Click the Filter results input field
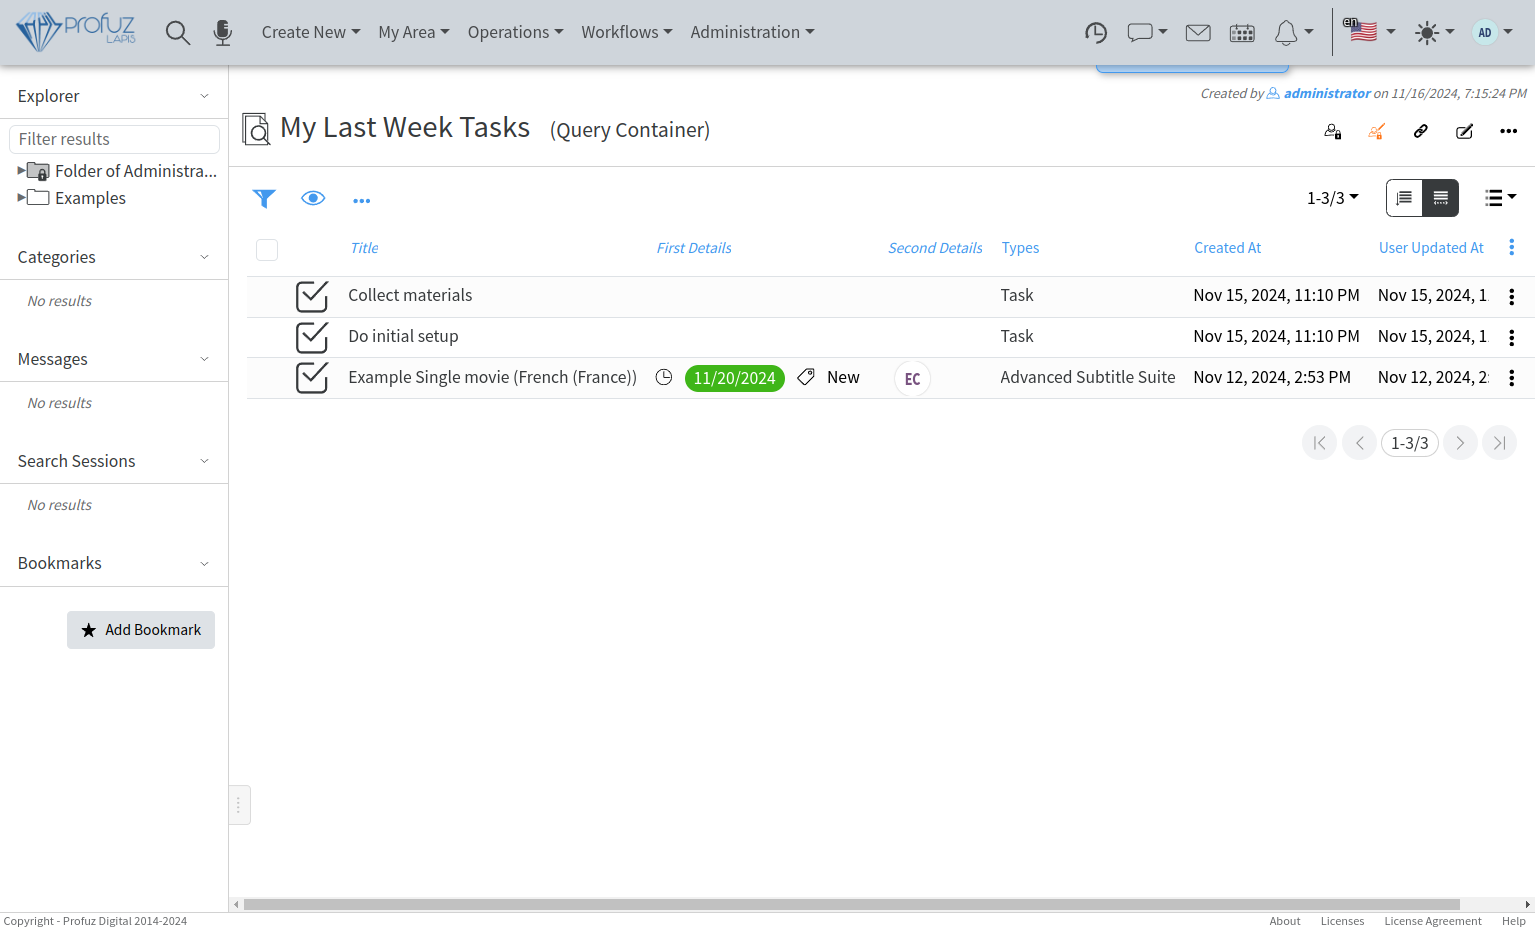 pyautogui.click(x=114, y=139)
